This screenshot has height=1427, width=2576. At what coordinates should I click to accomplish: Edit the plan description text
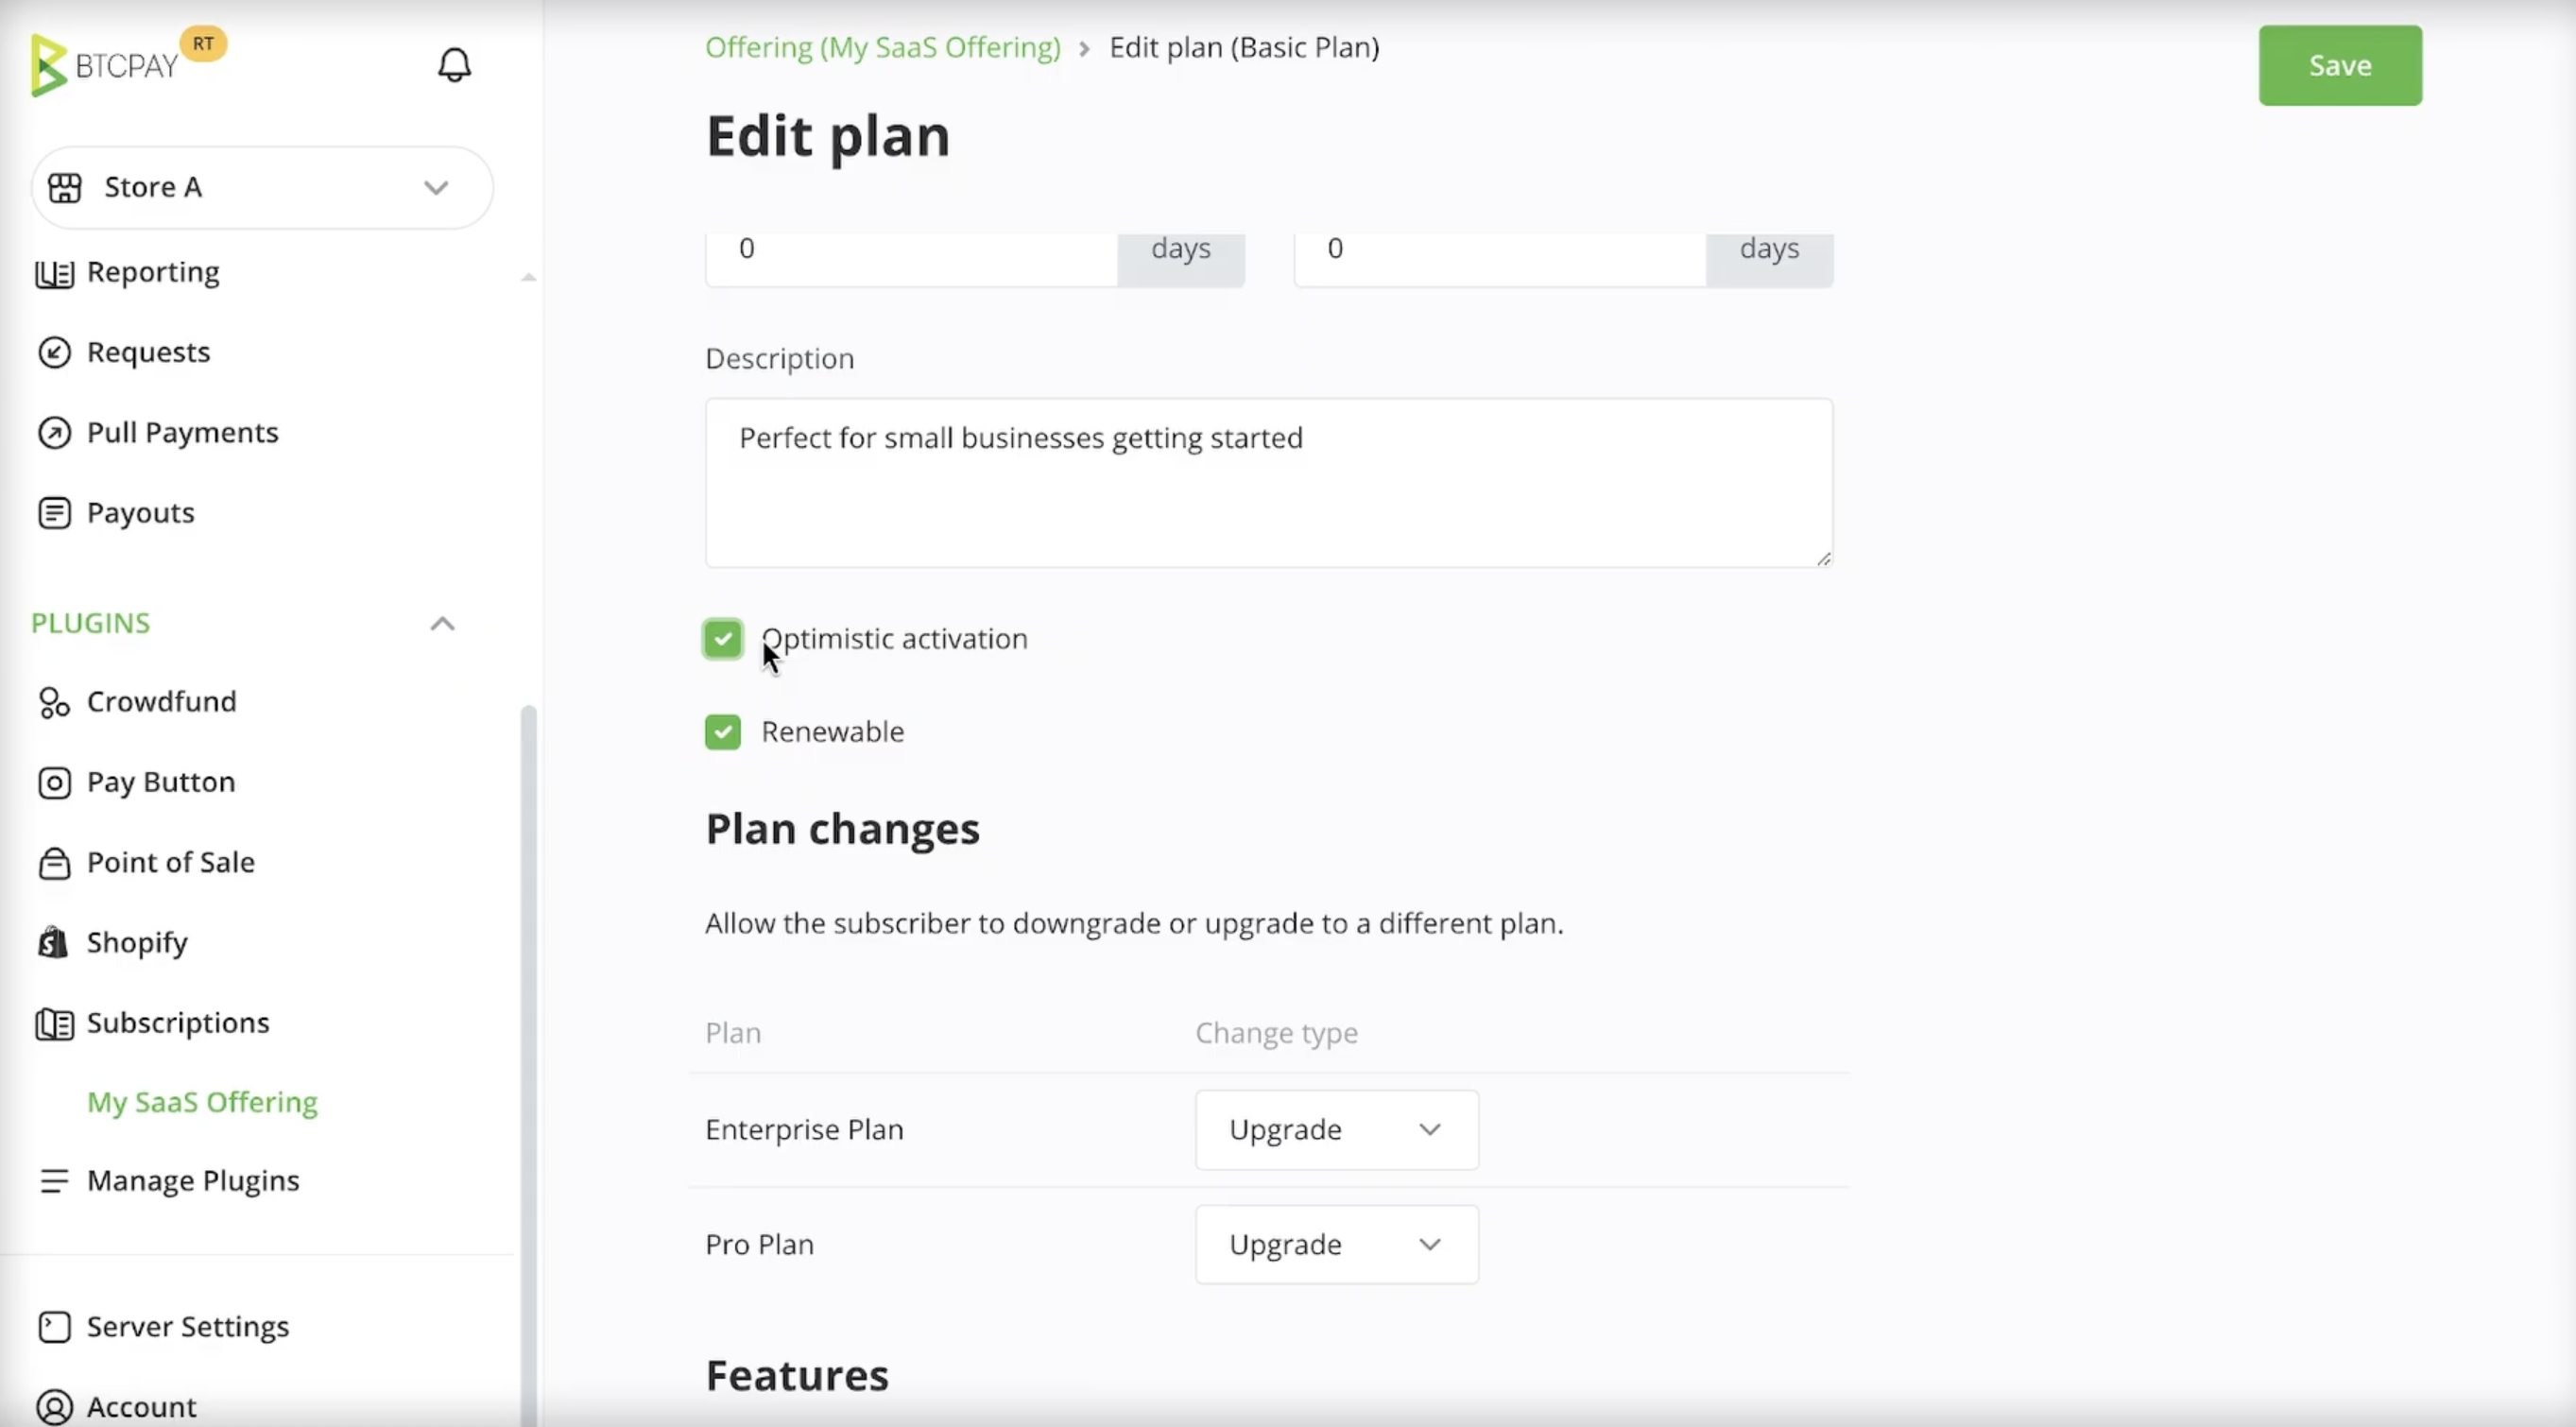(x=1268, y=483)
